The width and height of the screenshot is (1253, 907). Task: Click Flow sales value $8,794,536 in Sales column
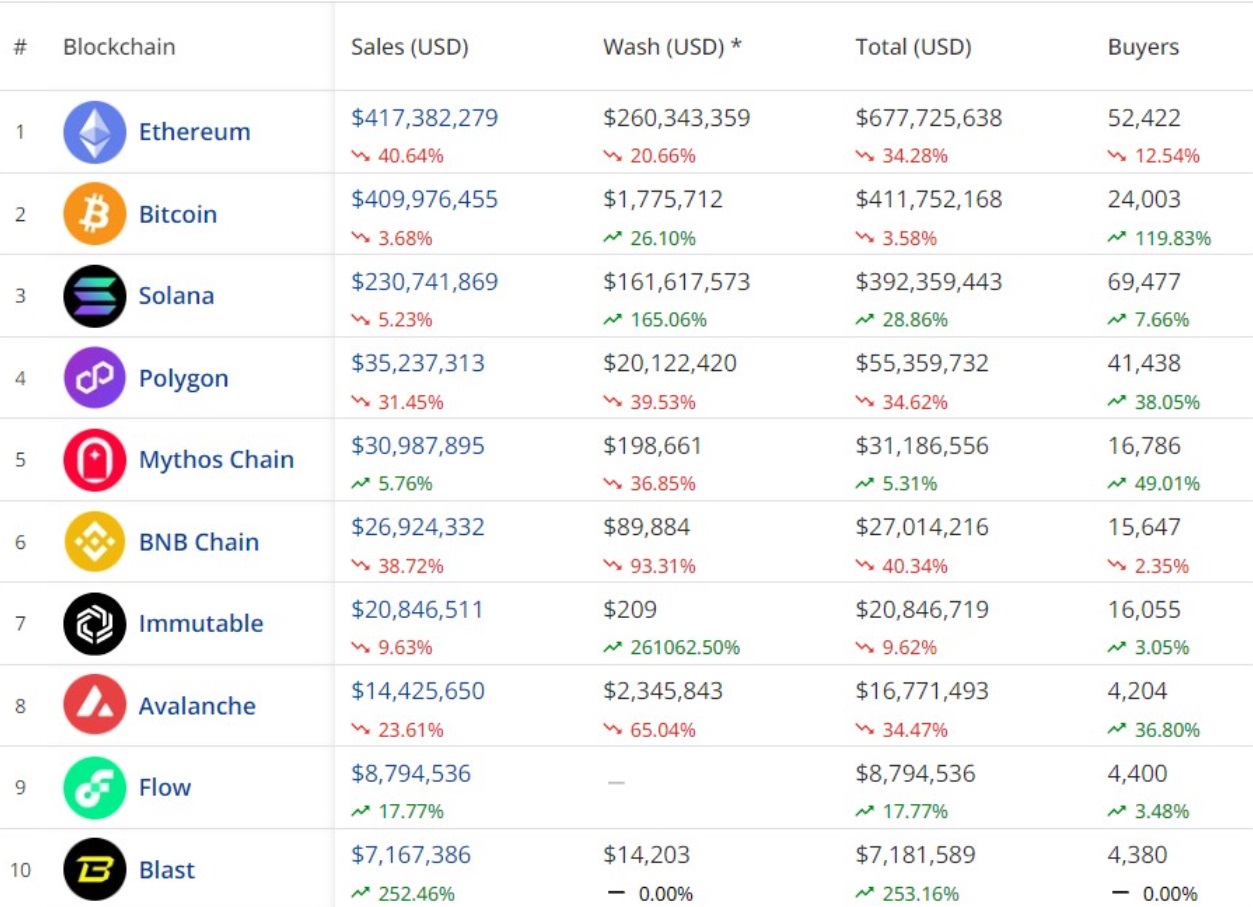411,774
